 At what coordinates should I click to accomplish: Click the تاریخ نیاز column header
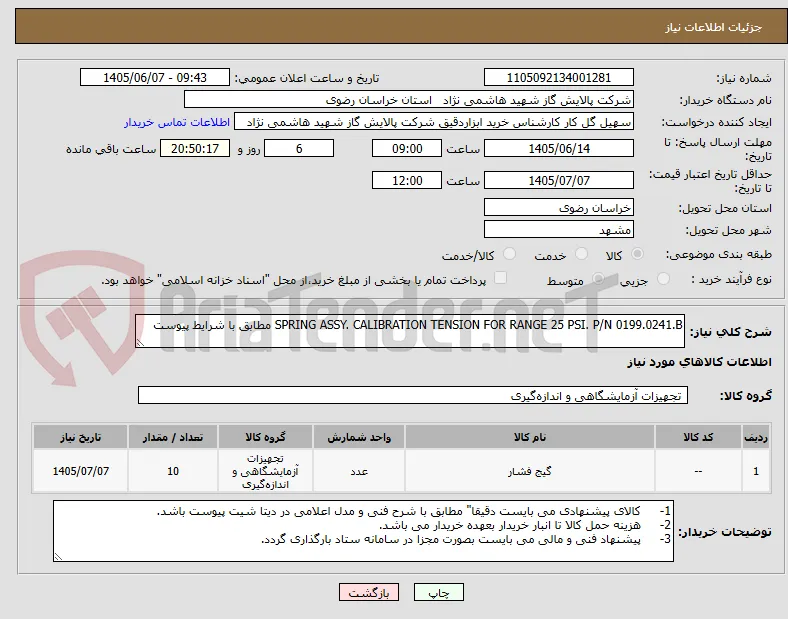80,437
